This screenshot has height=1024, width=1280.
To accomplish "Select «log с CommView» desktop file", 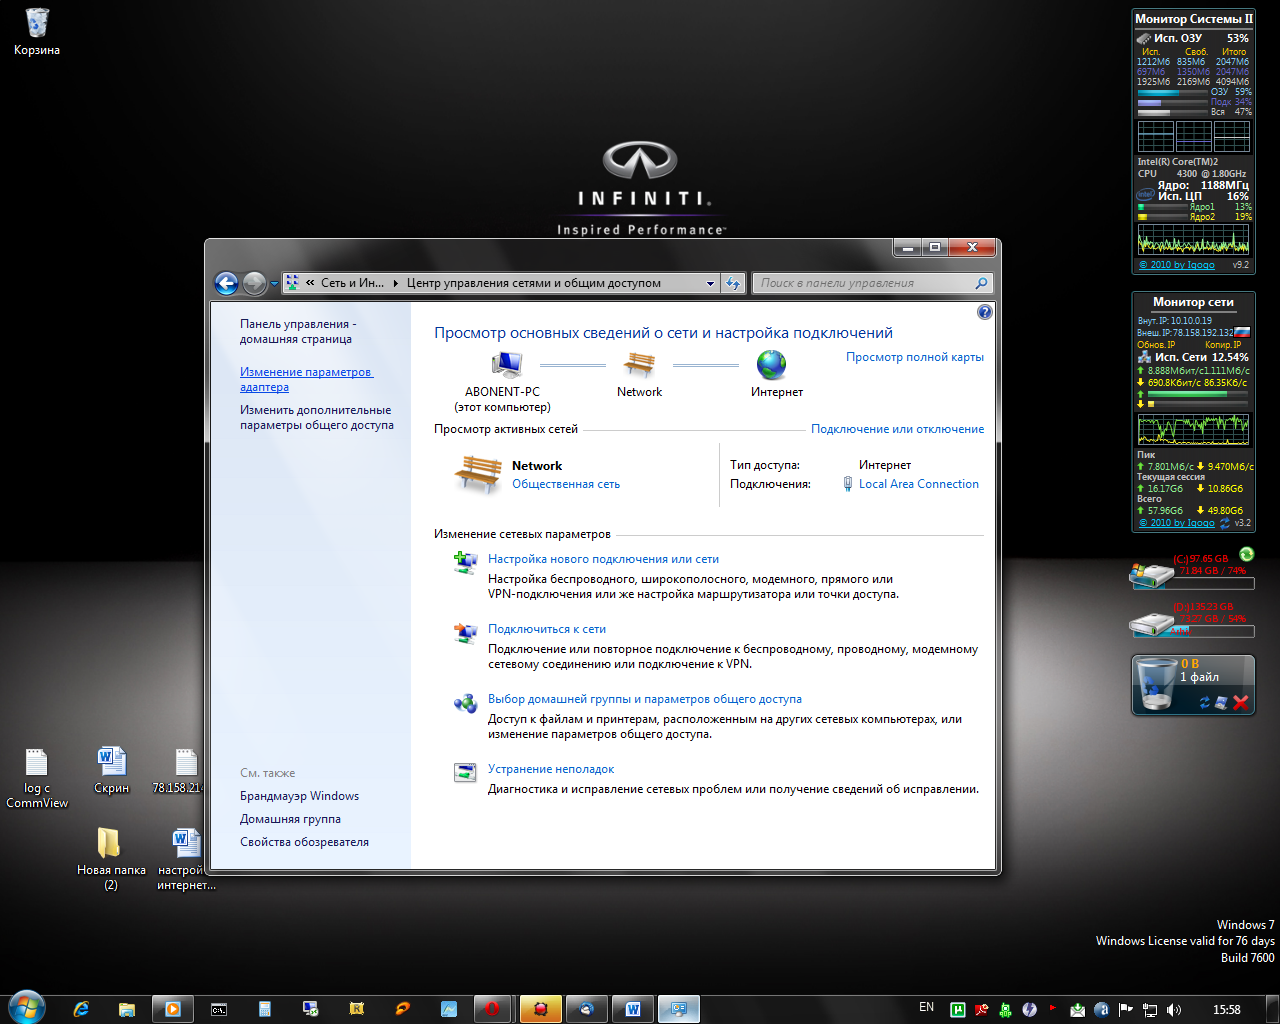I will click(37, 778).
